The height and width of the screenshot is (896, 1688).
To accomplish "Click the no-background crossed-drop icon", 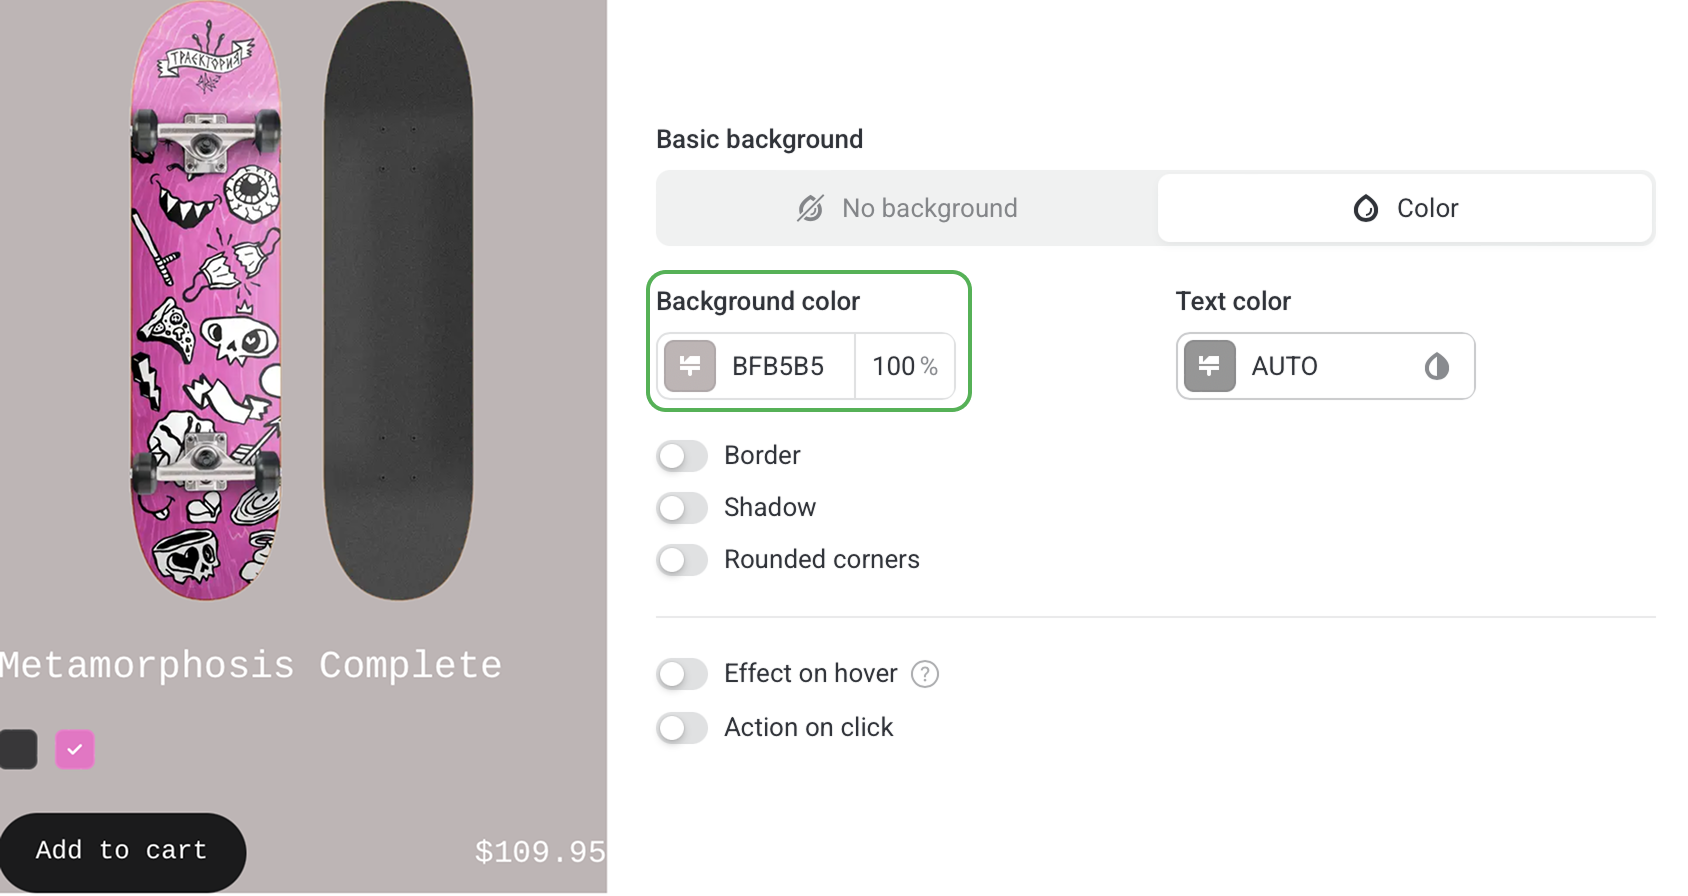I will click(810, 208).
